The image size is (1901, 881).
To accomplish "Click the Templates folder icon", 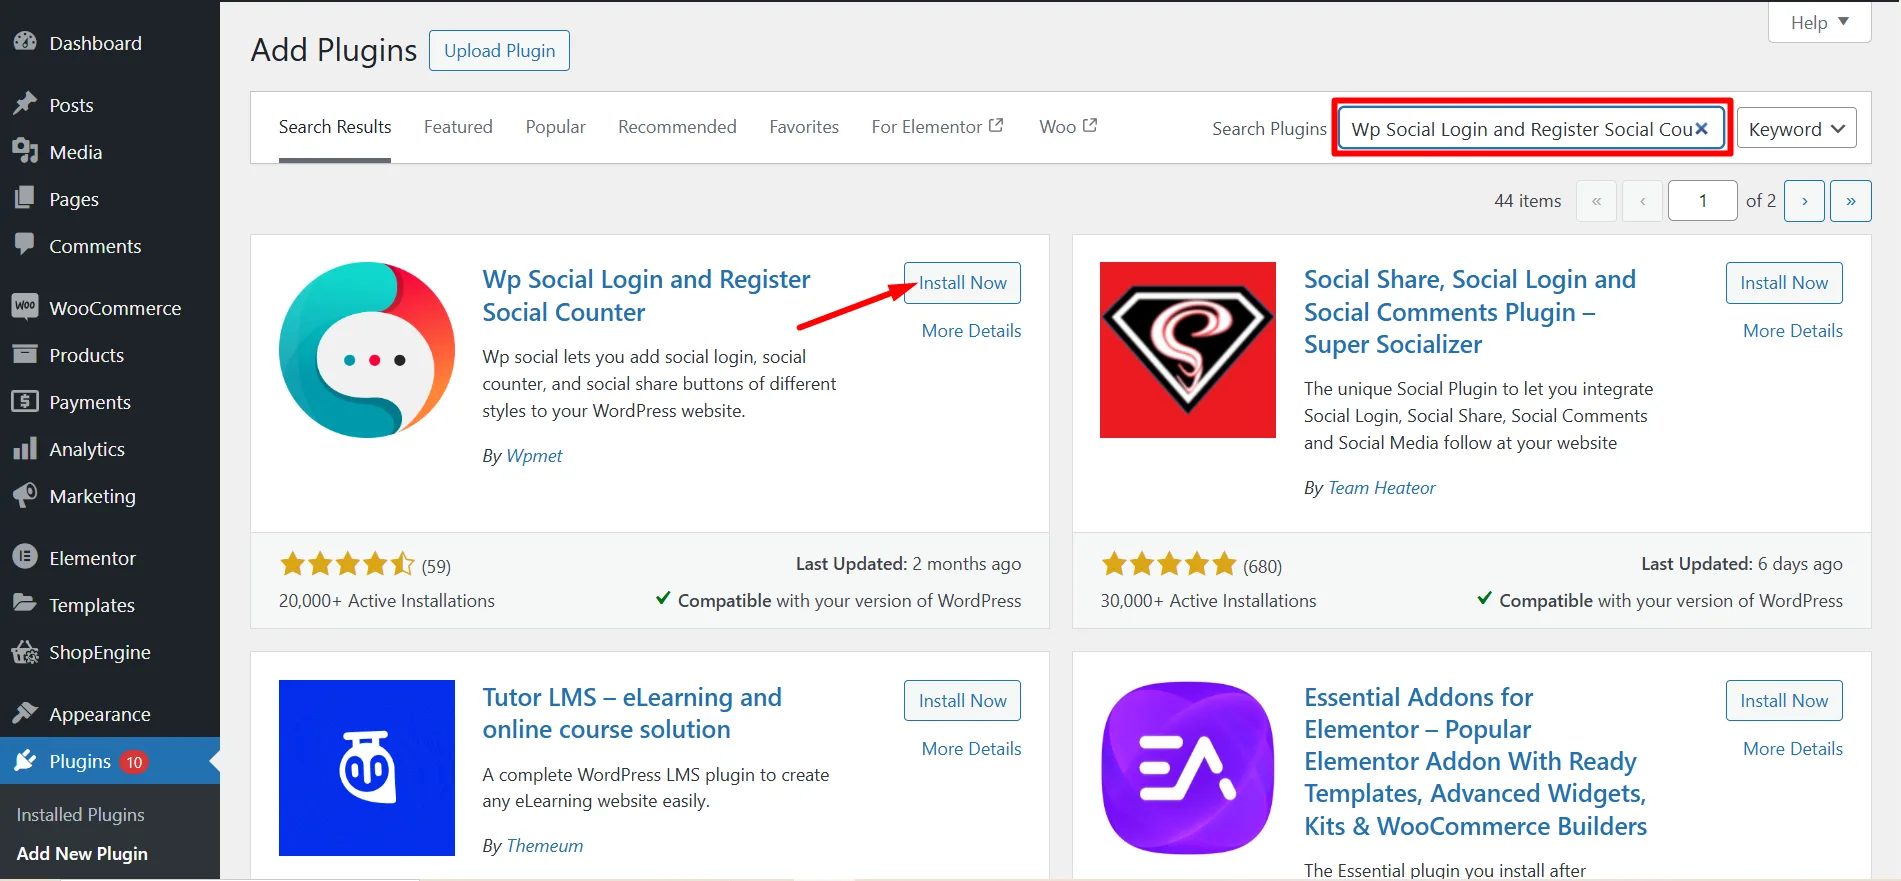I will [x=25, y=604].
